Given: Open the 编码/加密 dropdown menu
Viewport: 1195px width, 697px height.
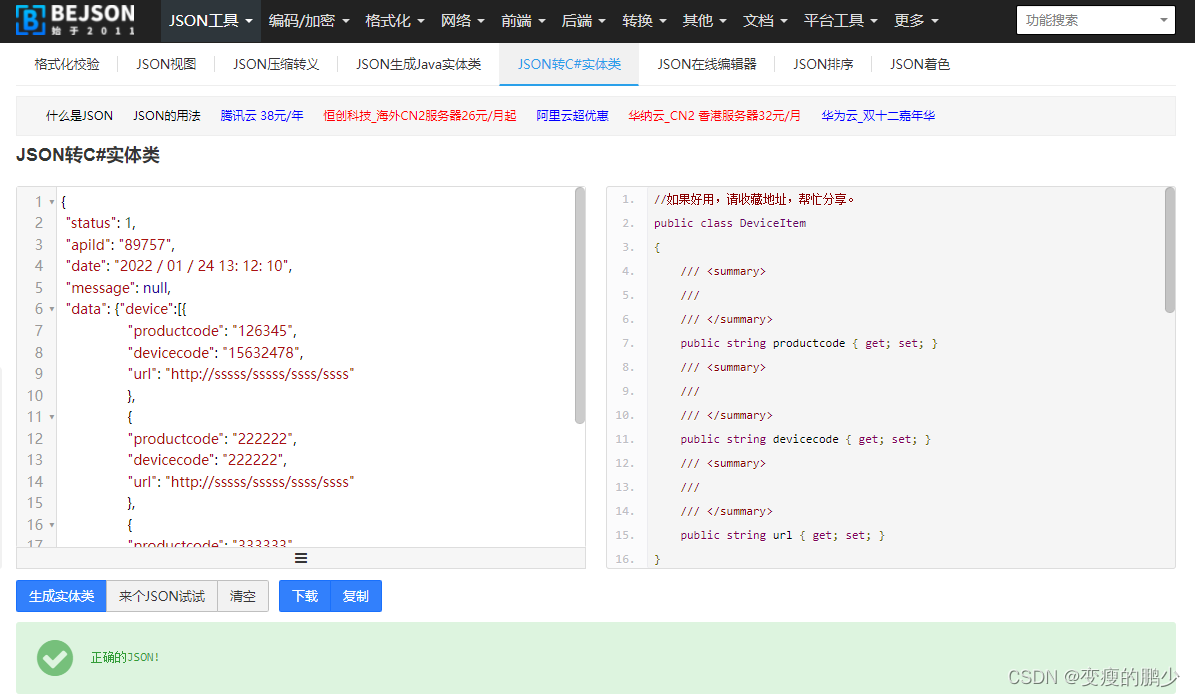Looking at the screenshot, I should [x=309, y=21].
